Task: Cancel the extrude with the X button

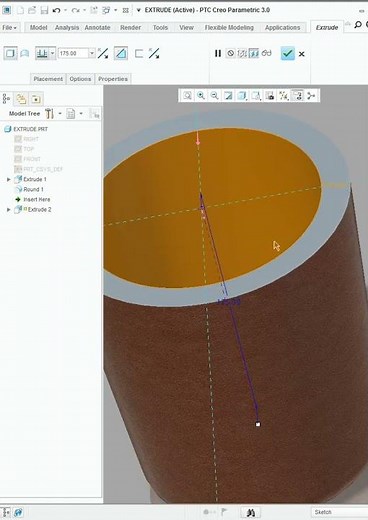Action: pos(302,54)
